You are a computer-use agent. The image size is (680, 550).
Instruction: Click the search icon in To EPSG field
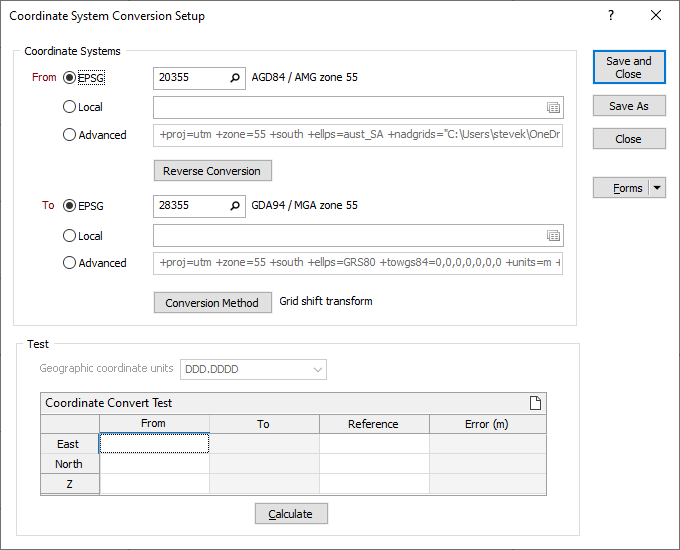tap(235, 206)
